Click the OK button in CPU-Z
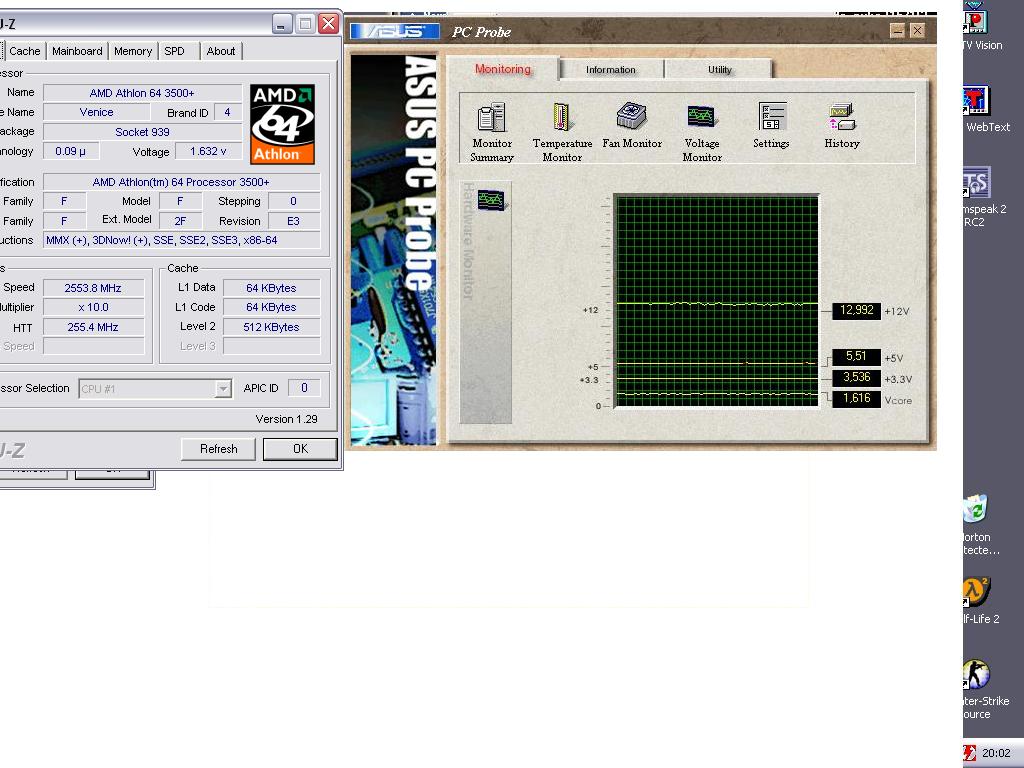The height and width of the screenshot is (768, 1024). click(300, 449)
